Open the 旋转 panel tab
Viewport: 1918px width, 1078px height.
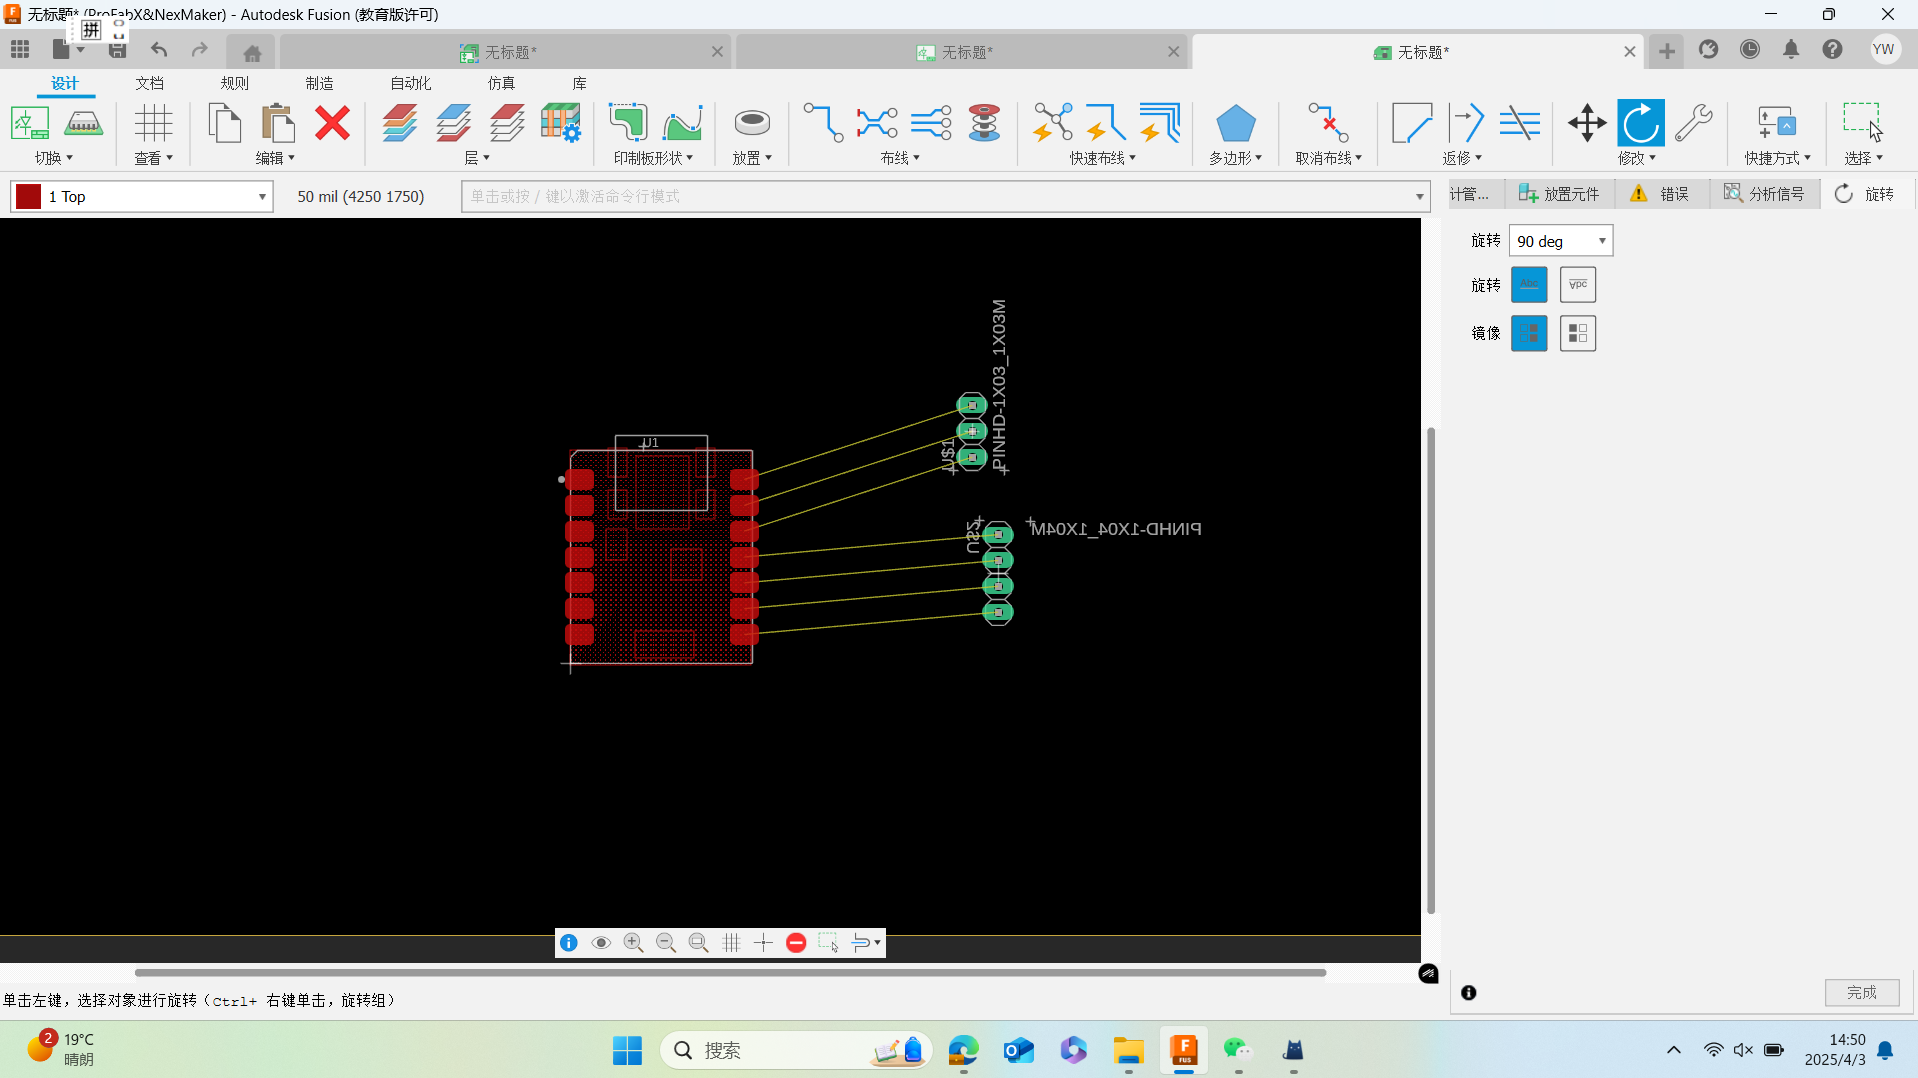point(1865,194)
